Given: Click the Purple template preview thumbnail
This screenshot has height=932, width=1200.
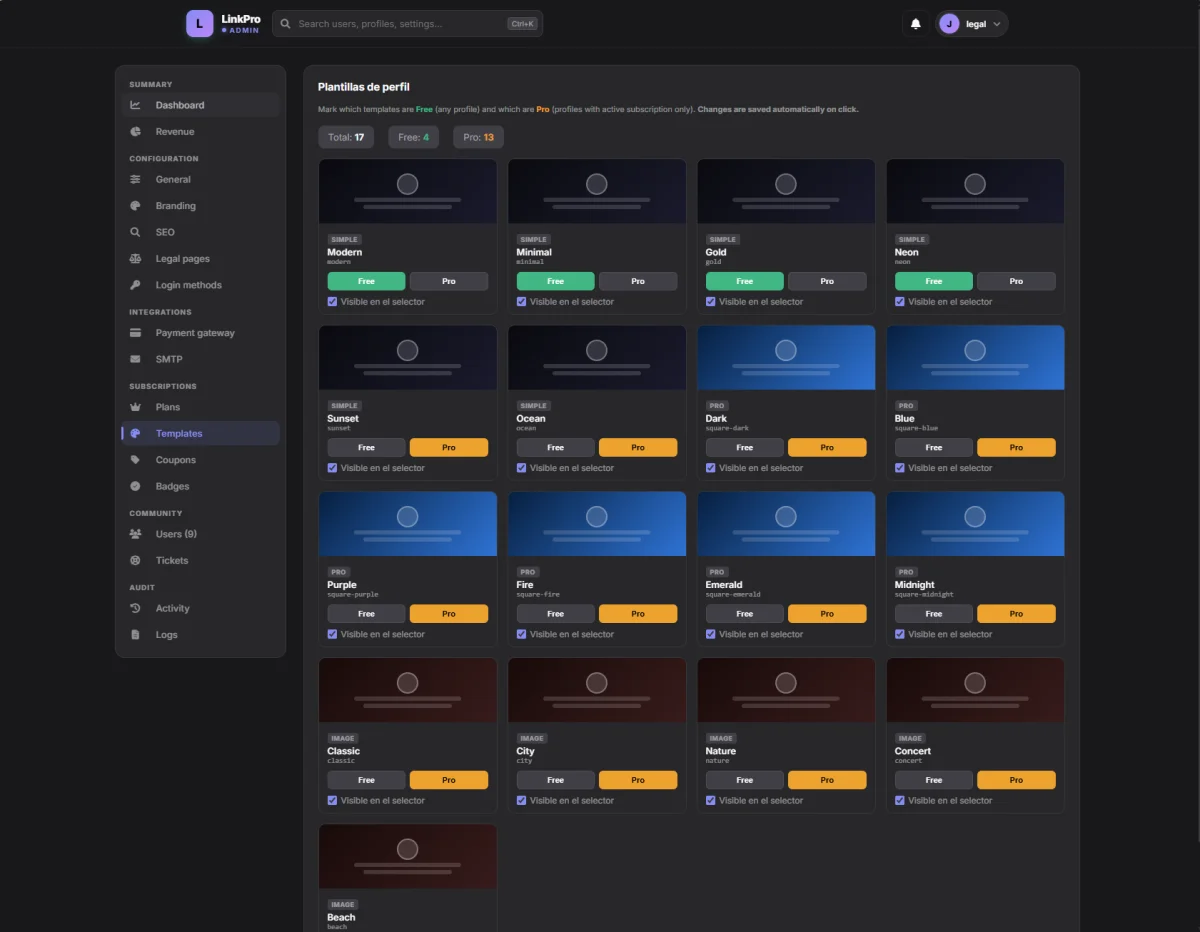Looking at the screenshot, I should [x=408, y=524].
